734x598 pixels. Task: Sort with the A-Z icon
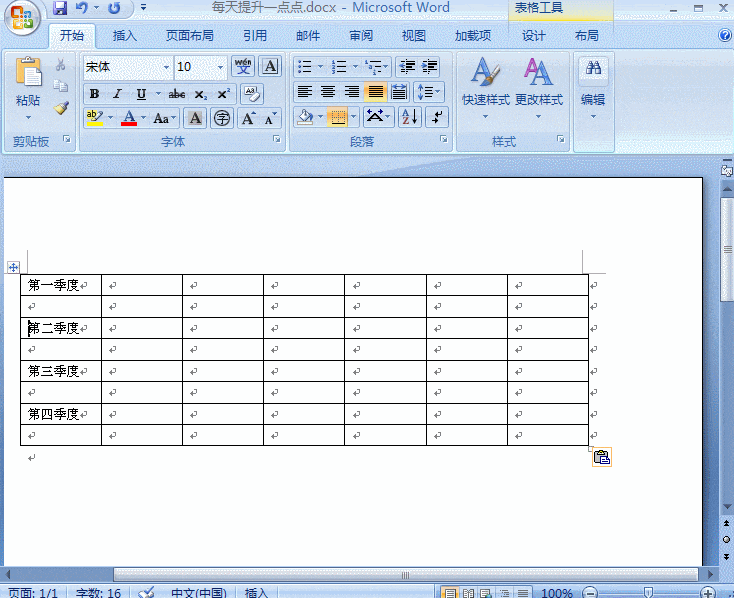pyautogui.click(x=410, y=117)
